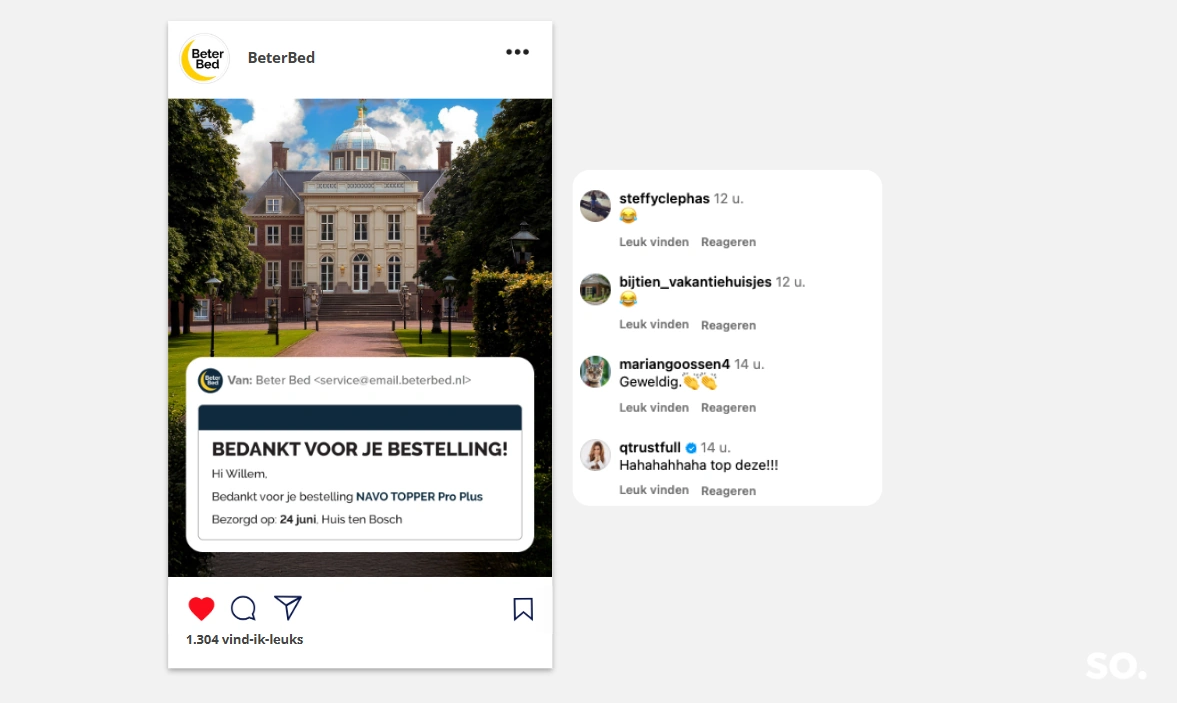Viewport: 1177px width, 703px height.
Task: Open the three-dot post options menu
Action: pos(517,52)
